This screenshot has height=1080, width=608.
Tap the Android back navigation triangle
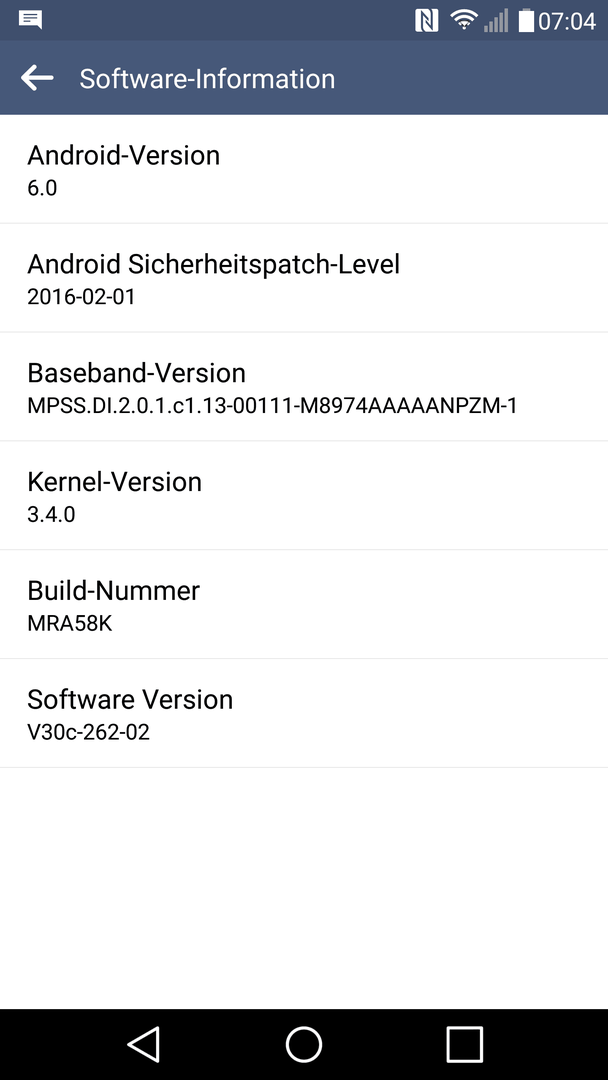[x=144, y=1044]
